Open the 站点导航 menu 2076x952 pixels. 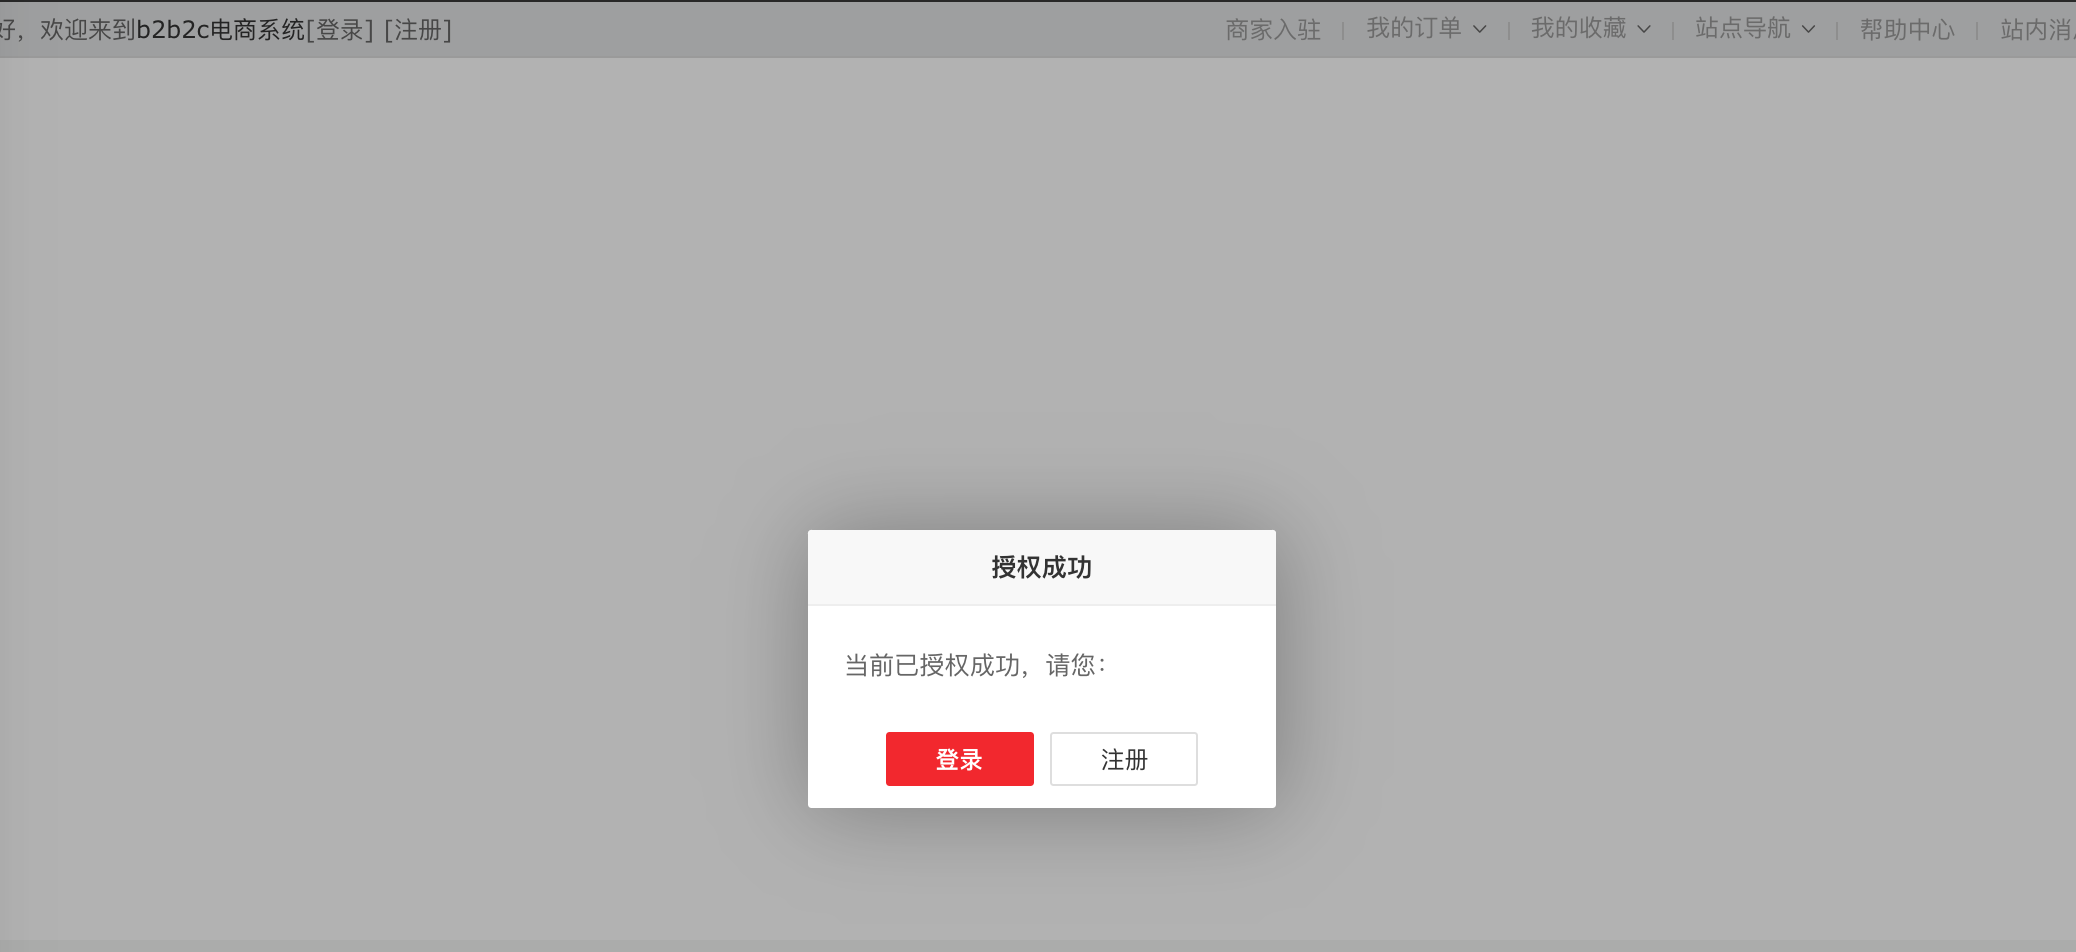[x=1742, y=29]
